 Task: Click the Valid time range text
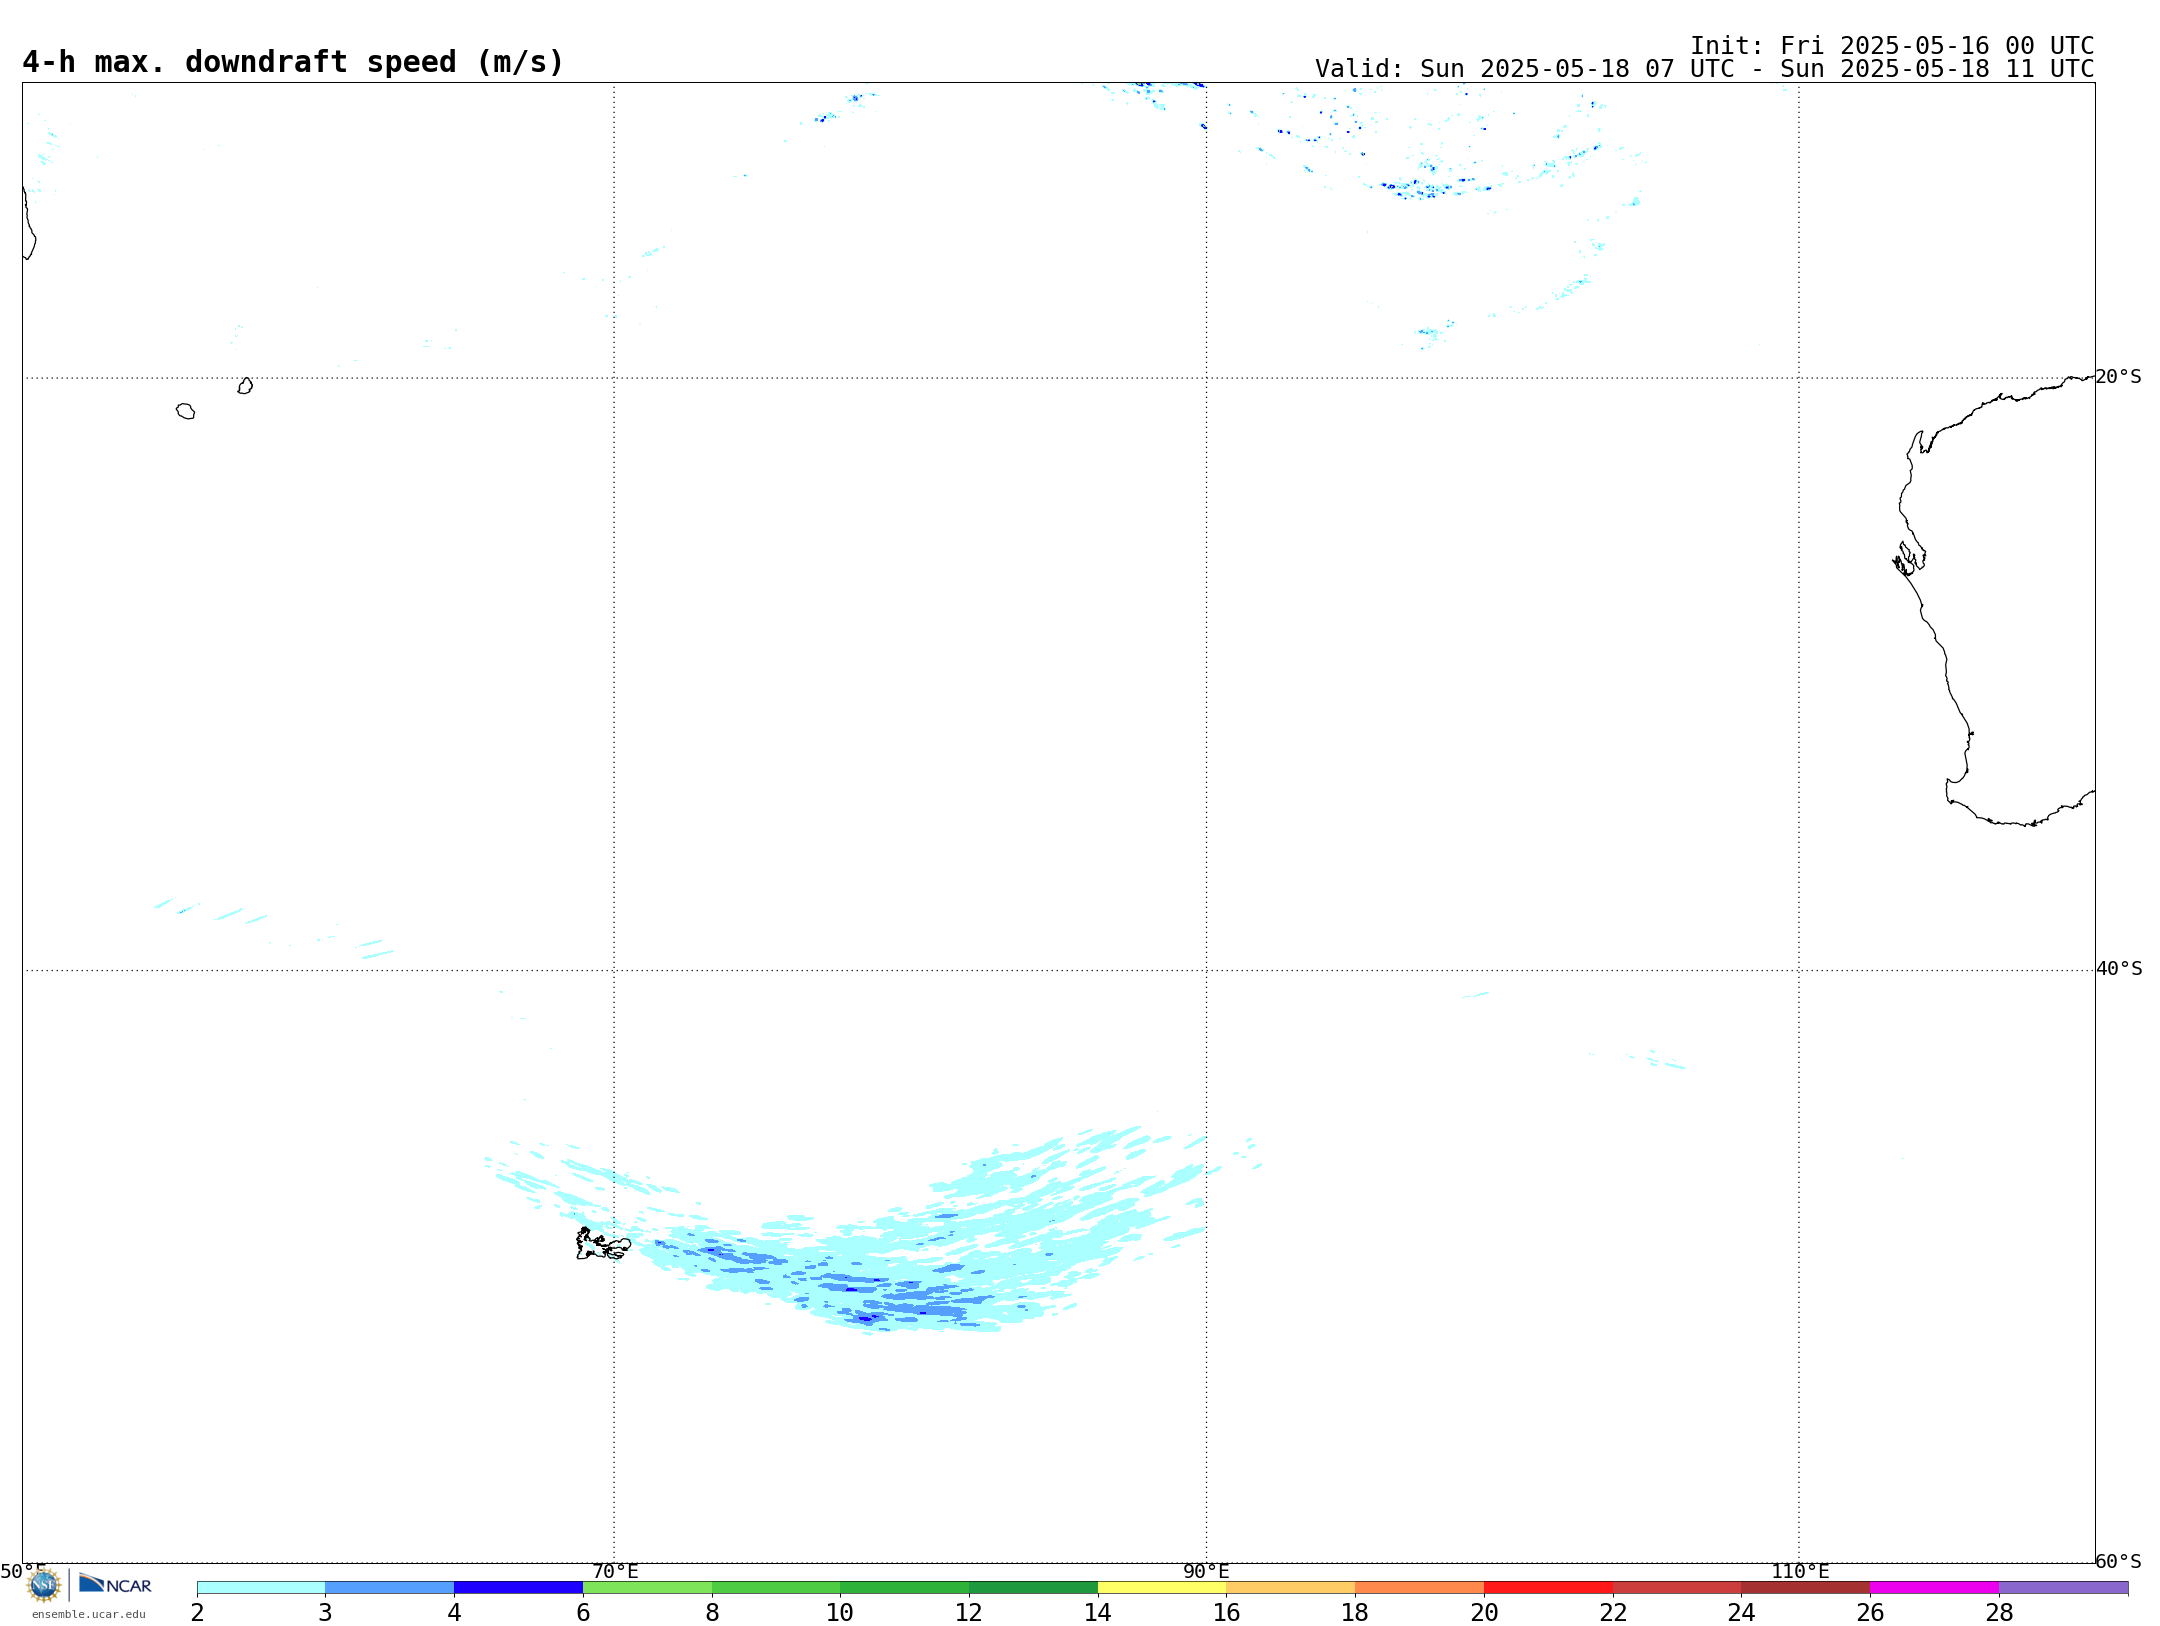[1704, 69]
